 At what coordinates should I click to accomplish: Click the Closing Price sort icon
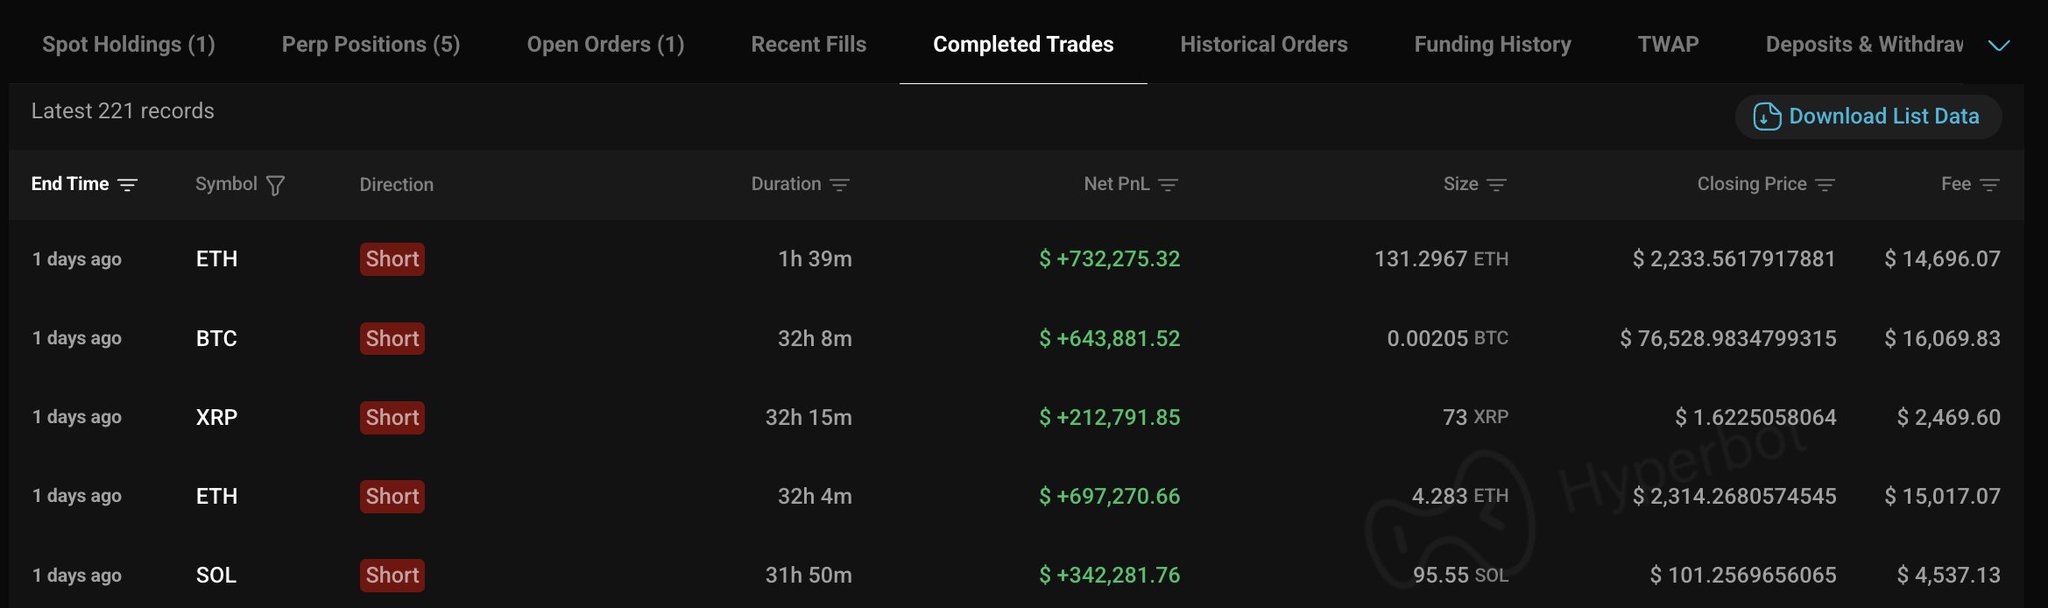point(1825,185)
